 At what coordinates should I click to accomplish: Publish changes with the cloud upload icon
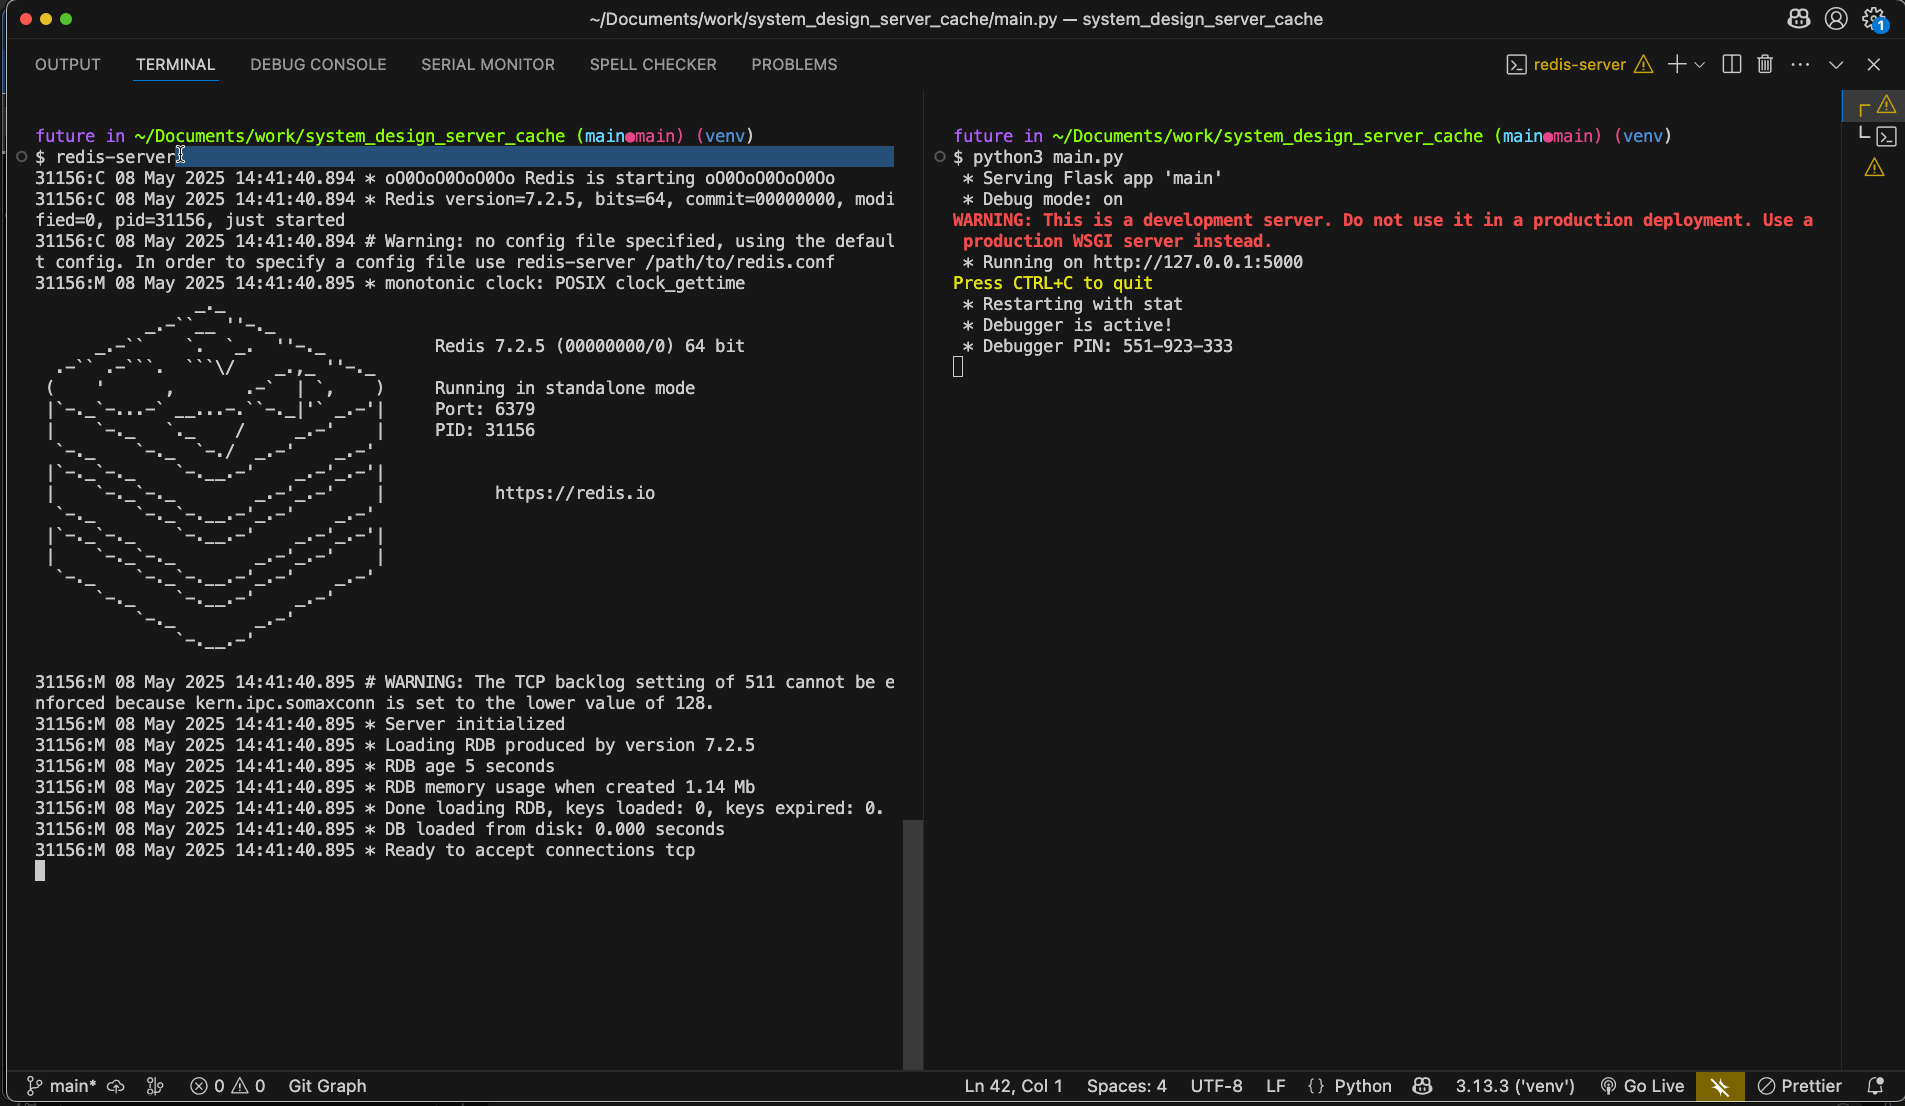click(x=116, y=1086)
